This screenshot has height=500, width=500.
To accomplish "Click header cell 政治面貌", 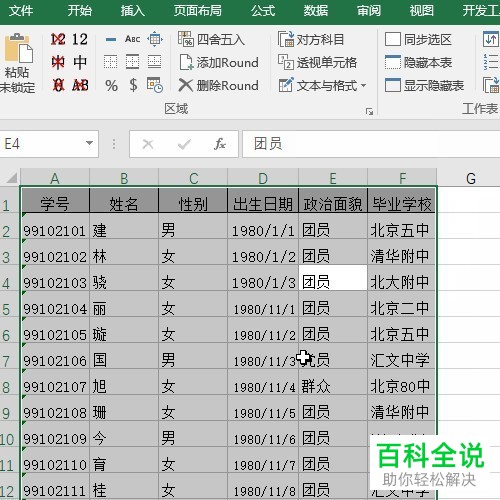I will [x=333, y=201].
